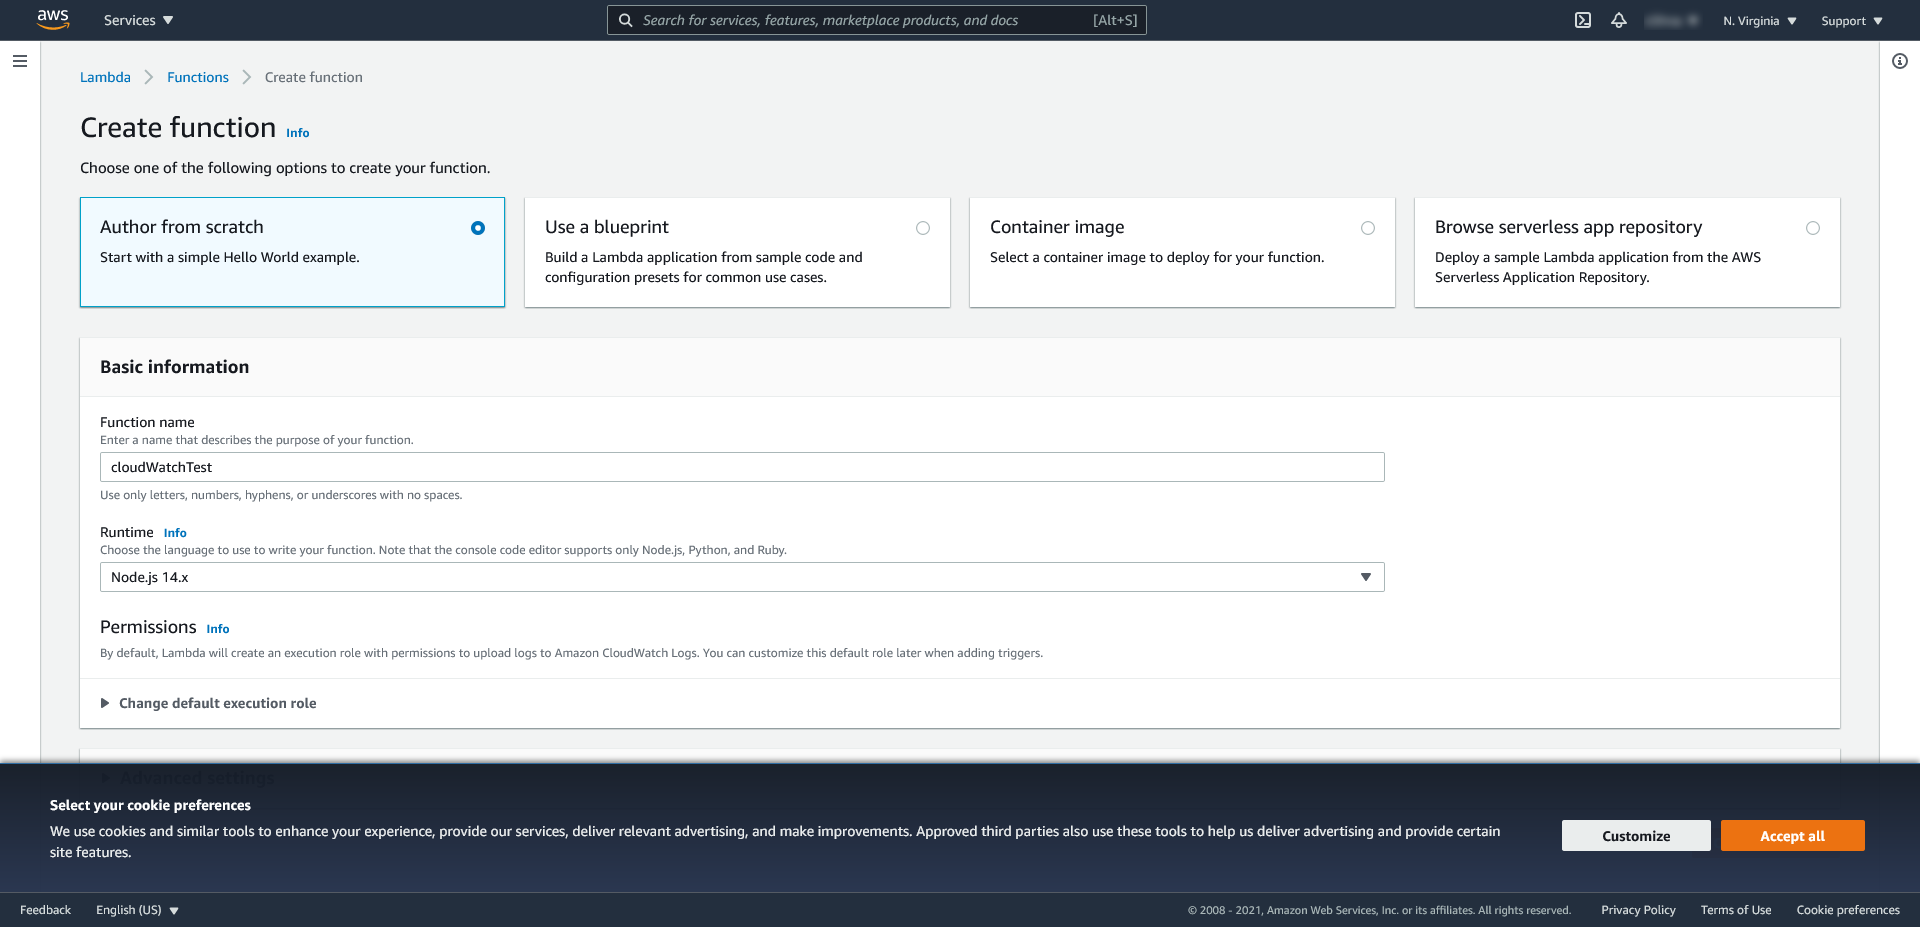Image resolution: width=1920 pixels, height=927 pixels.
Task: Click the Function name input field
Action: pos(742,467)
